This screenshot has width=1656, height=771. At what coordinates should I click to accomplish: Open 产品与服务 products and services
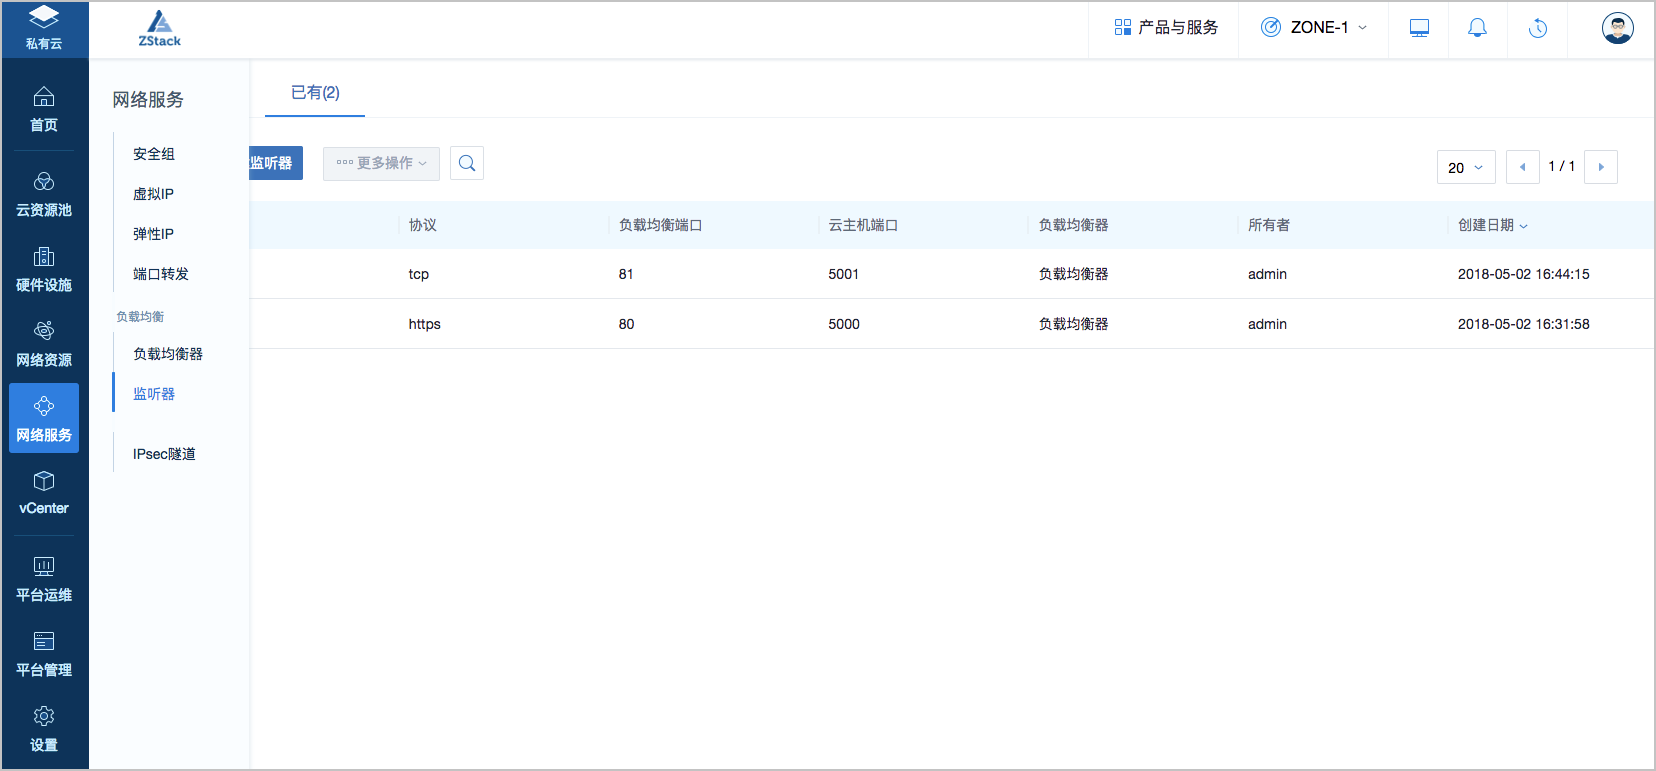(1166, 28)
